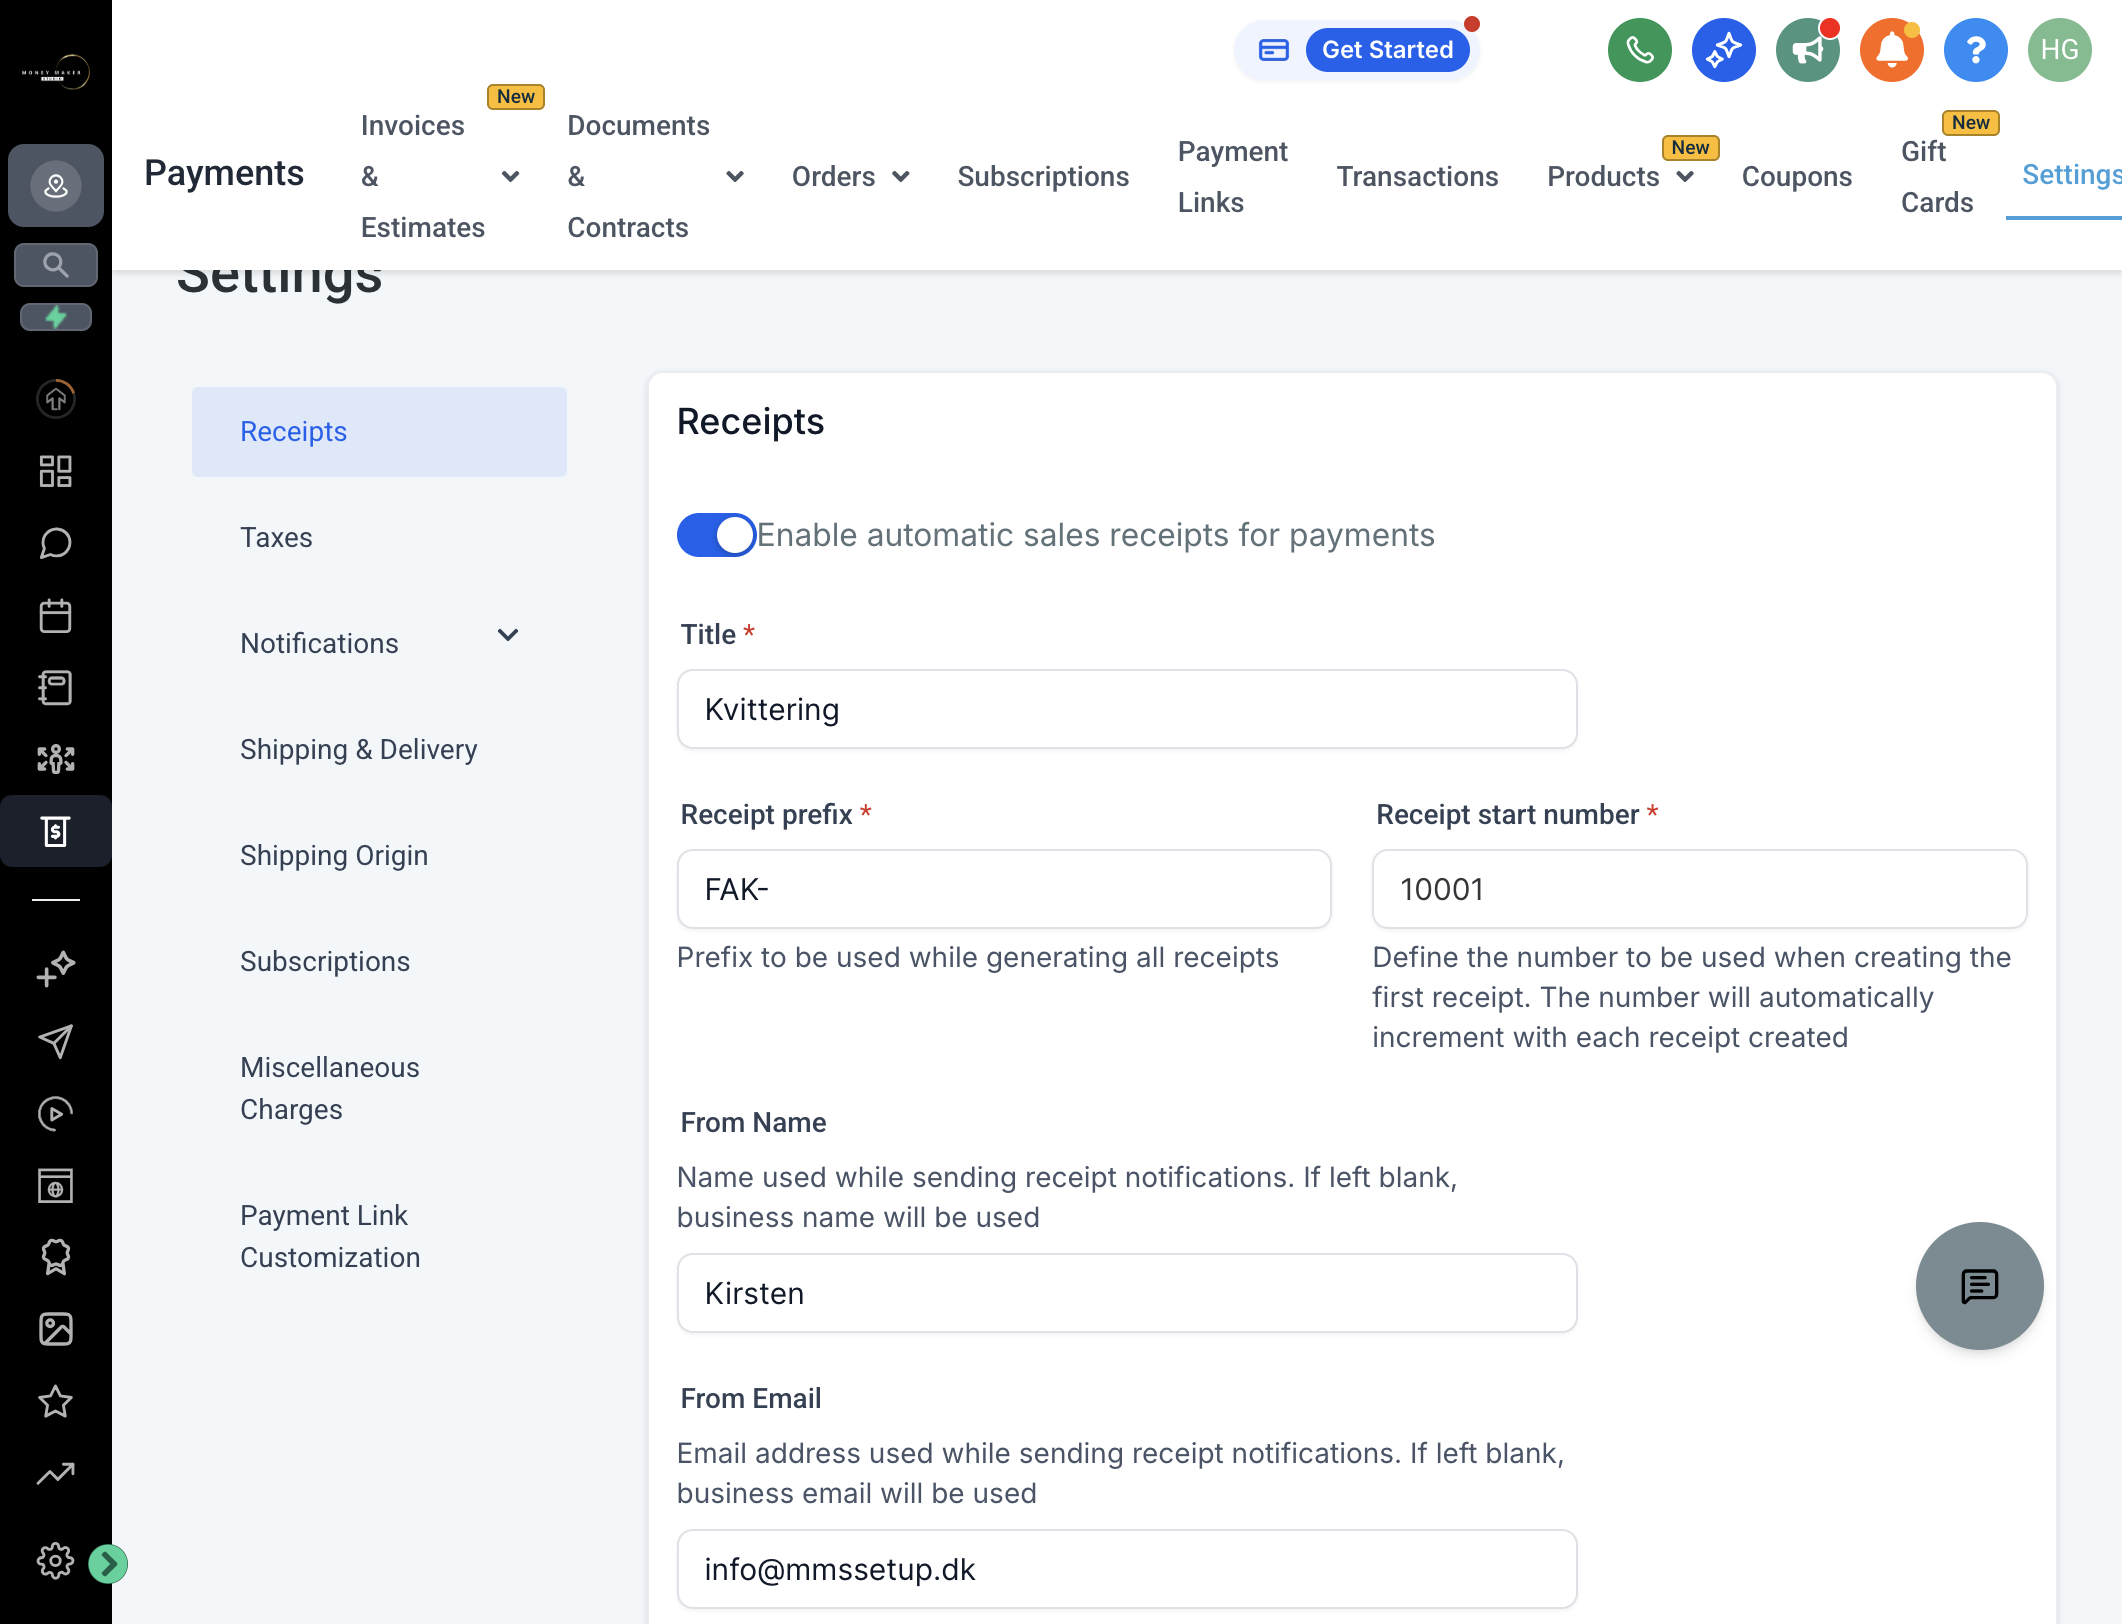Click the Receipt start number field

[1699, 889]
